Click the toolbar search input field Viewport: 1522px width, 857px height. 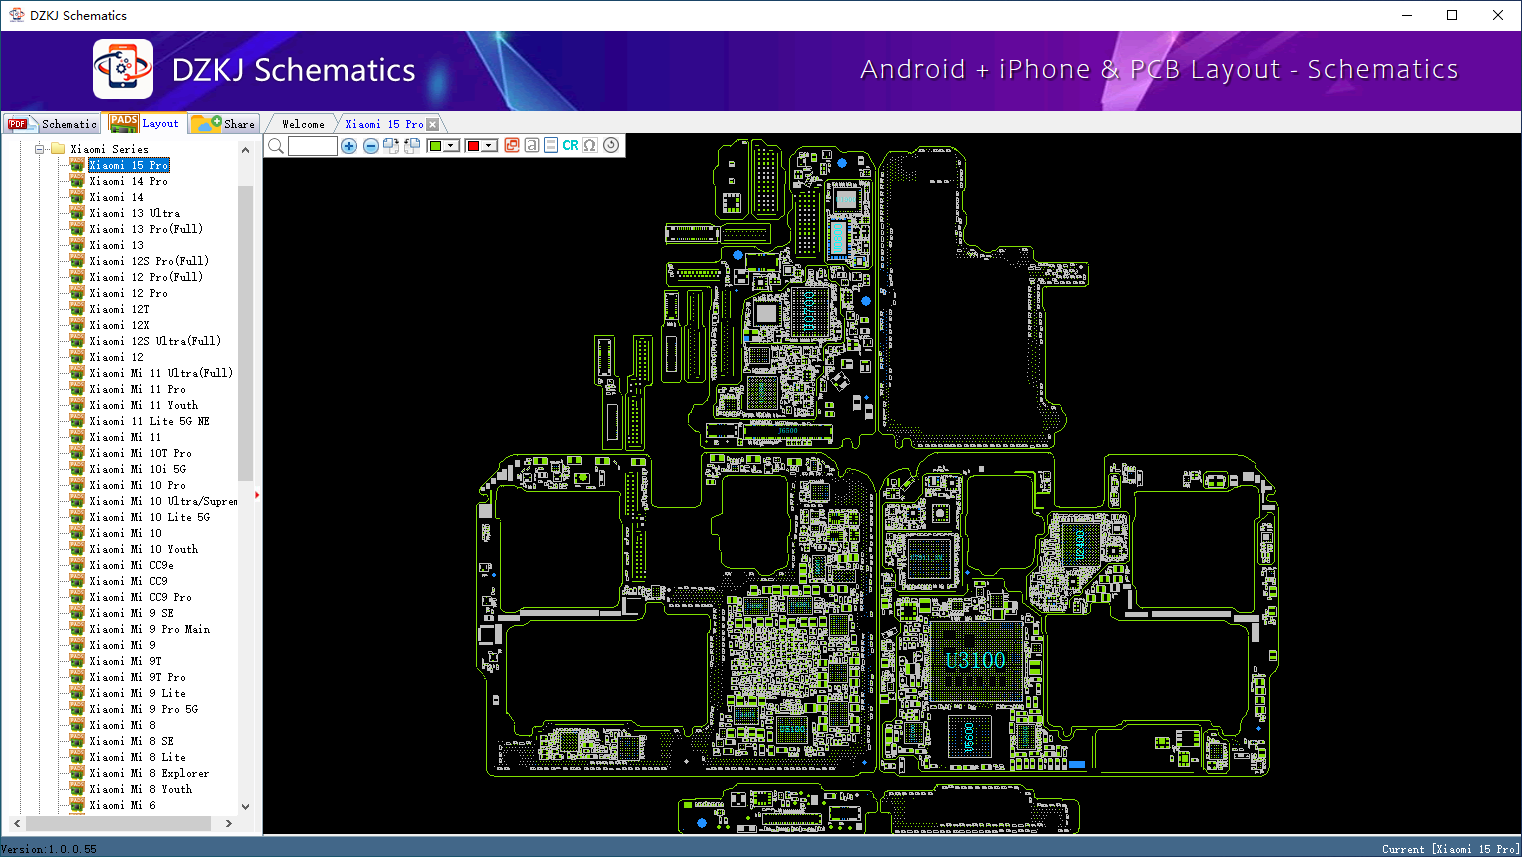coord(313,146)
